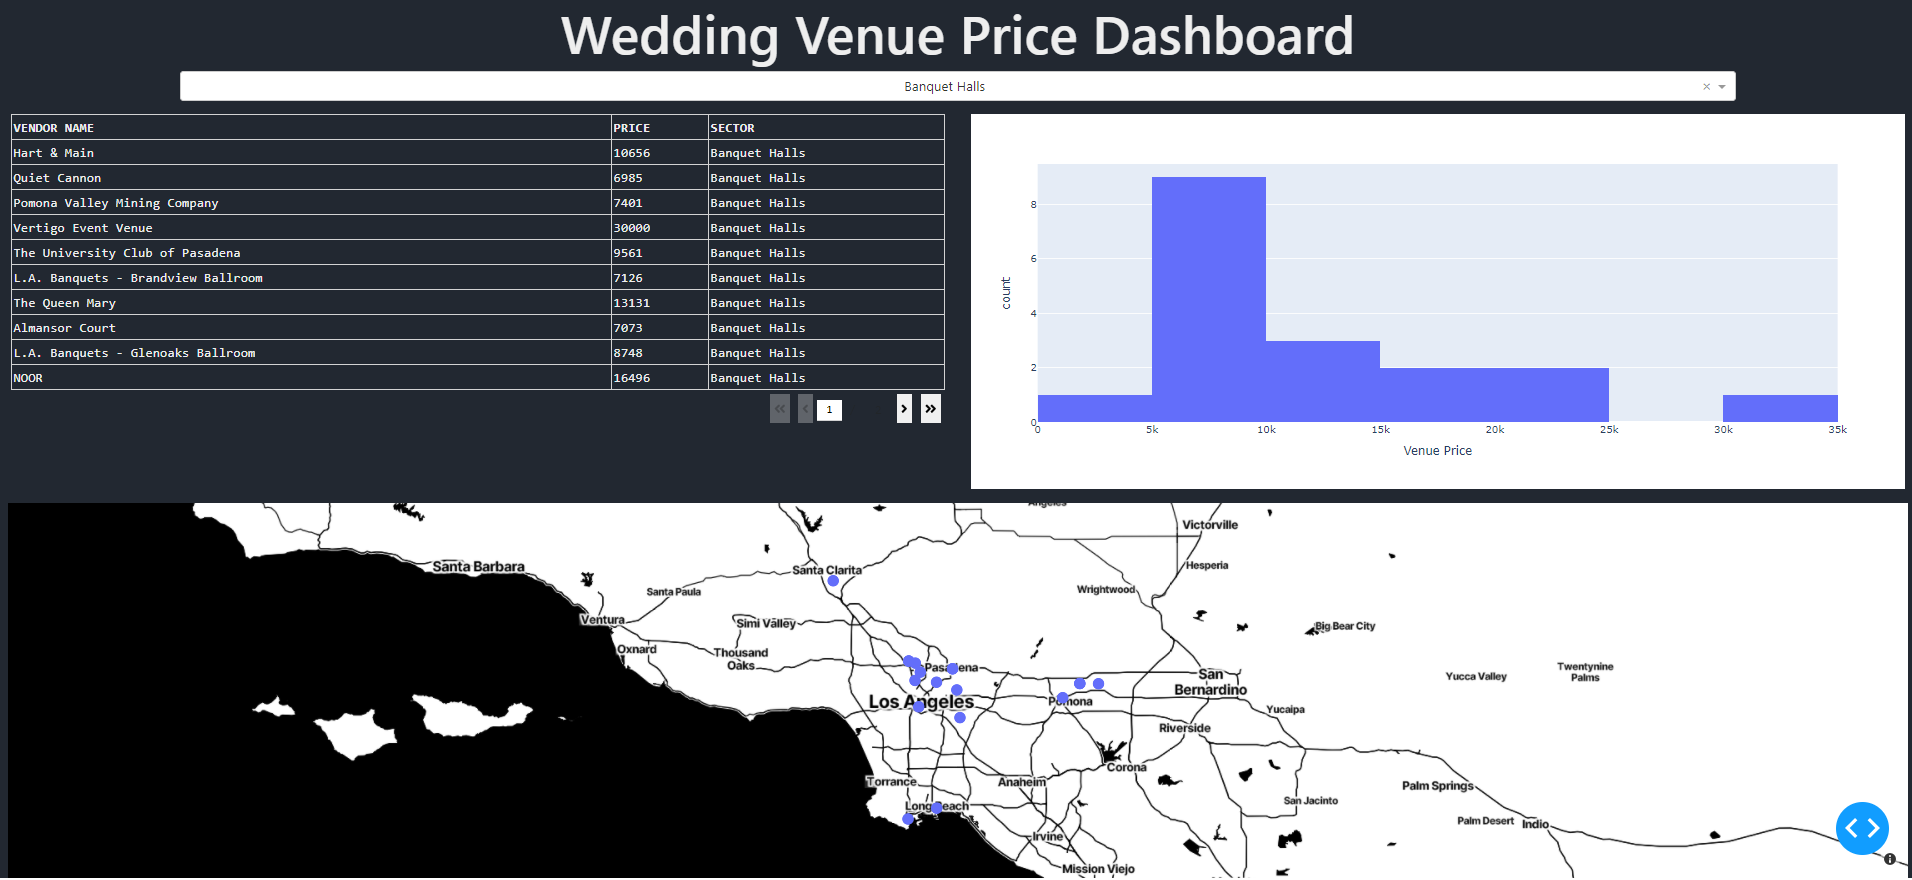
Task: Select the price 16496 cell for NOOR
Action: (x=660, y=378)
